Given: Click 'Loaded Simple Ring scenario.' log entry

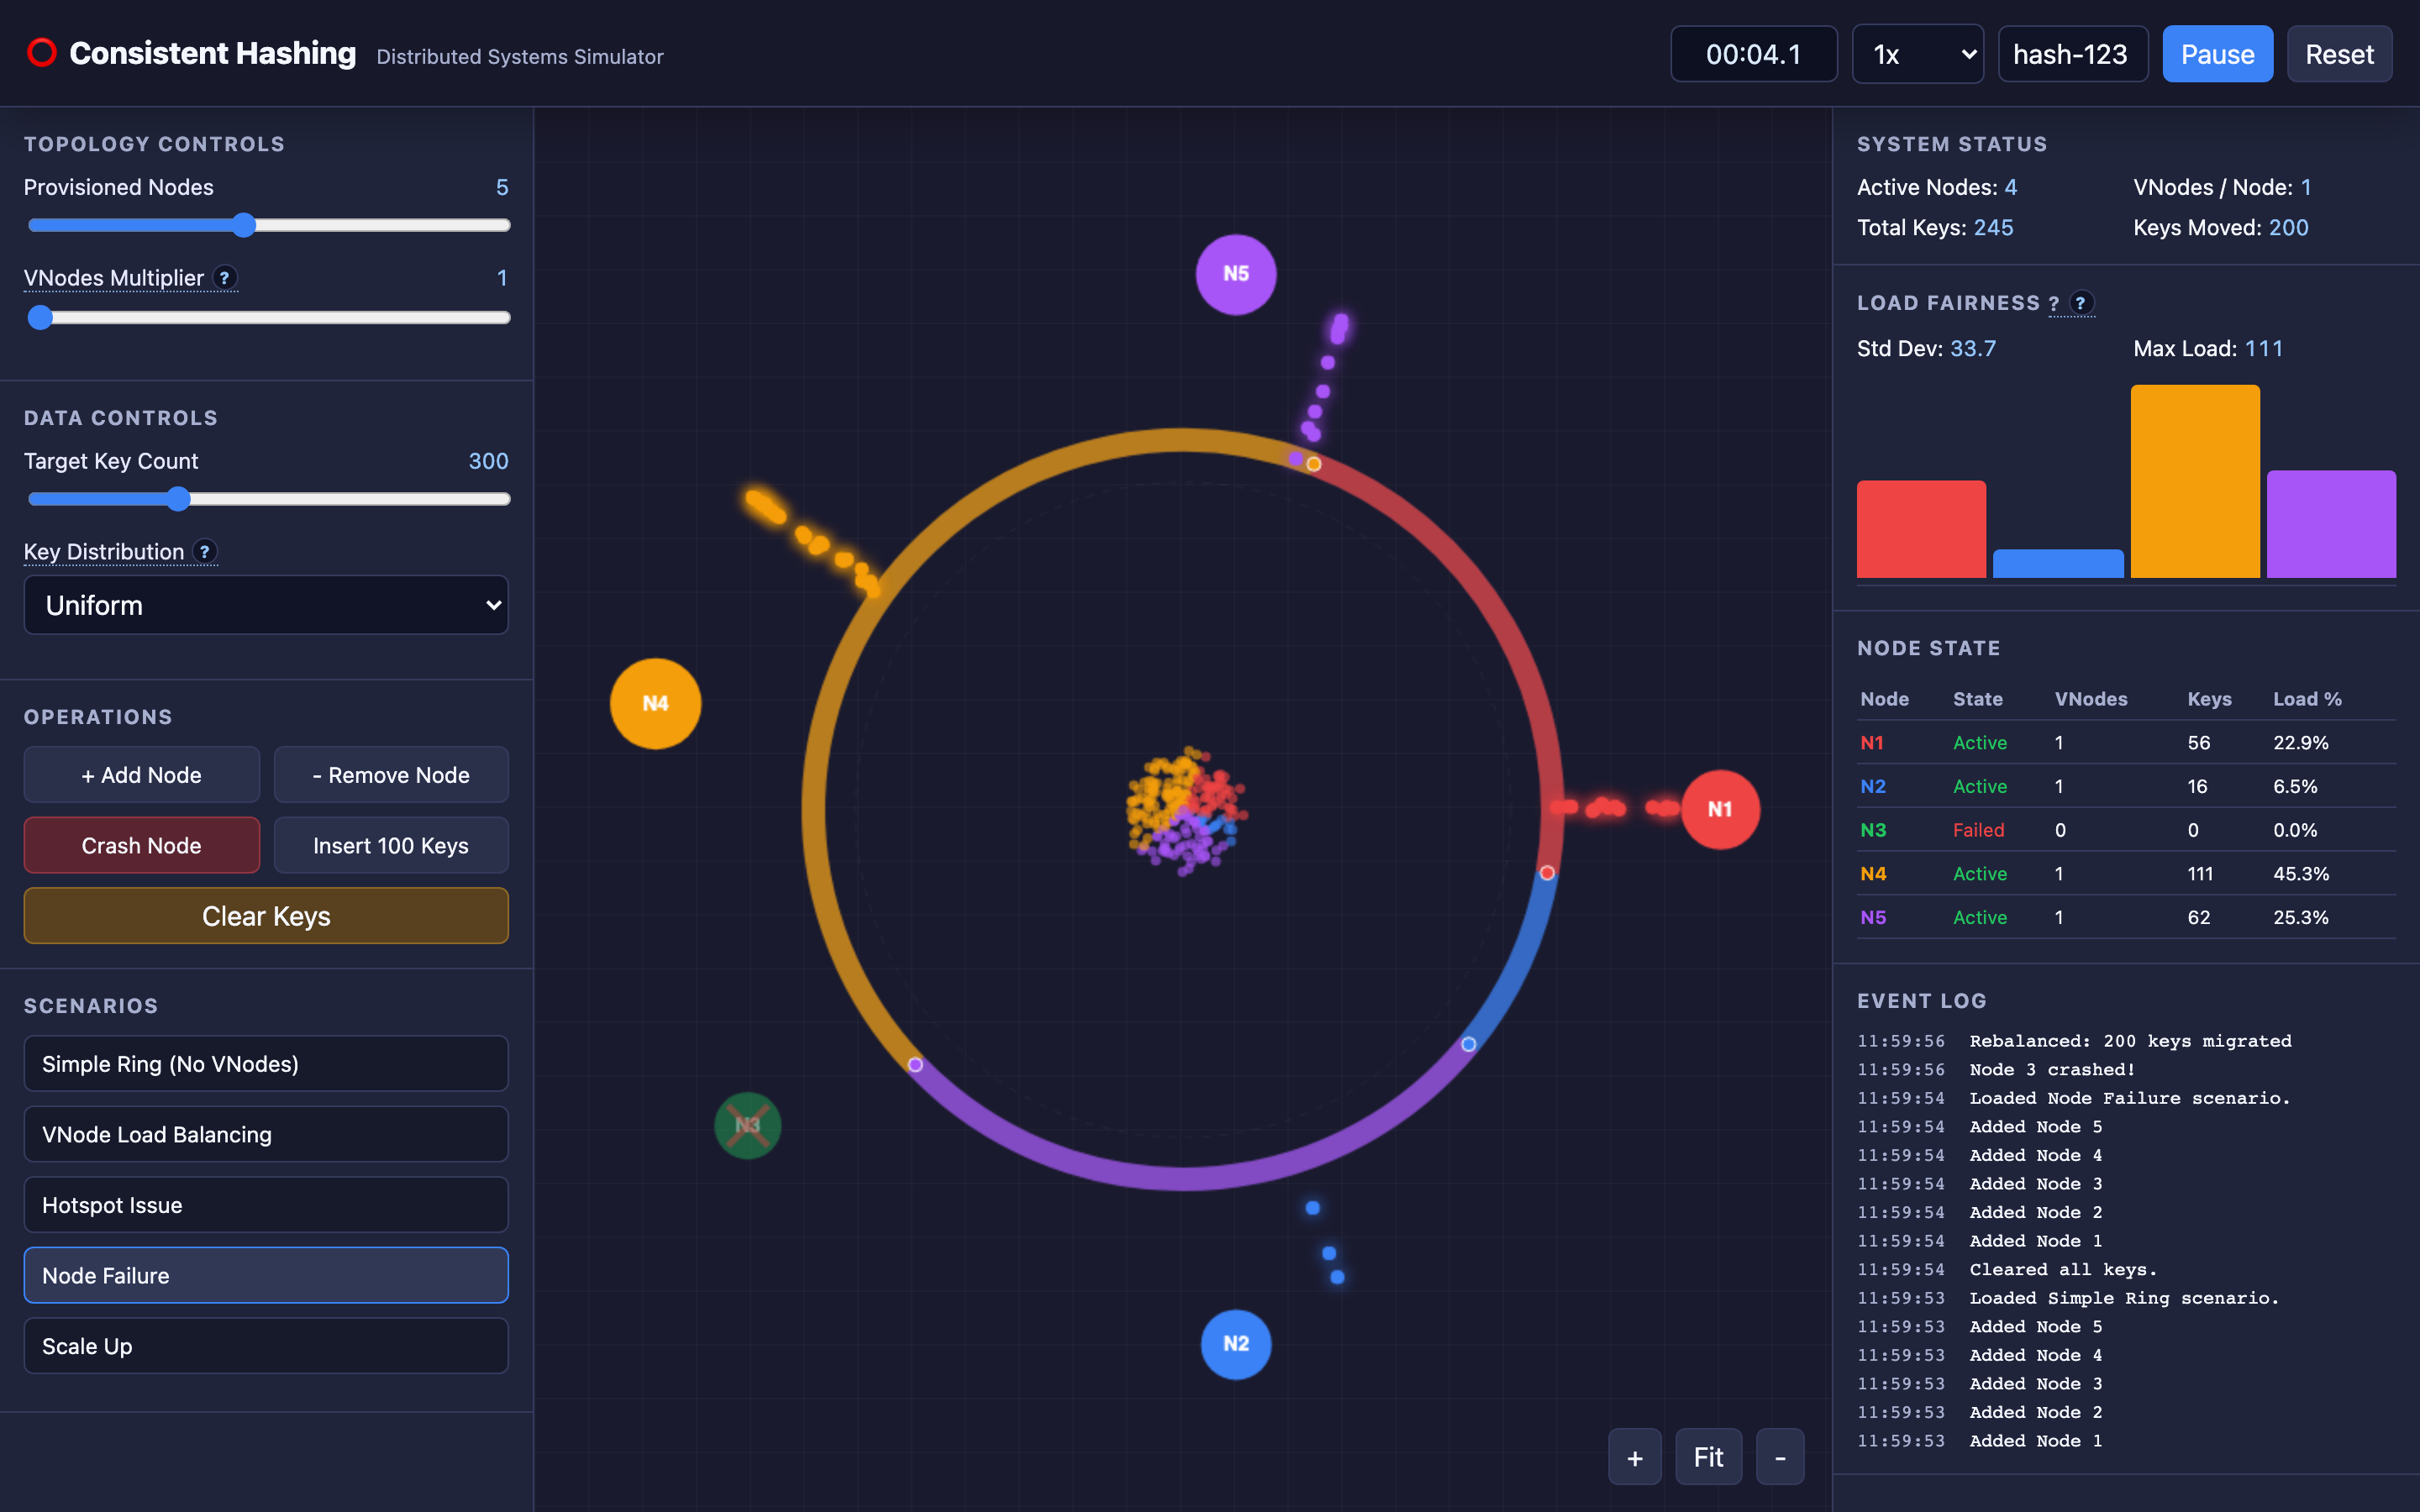Looking at the screenshot, I should pyautogui.click(x=2124, y=1298).
